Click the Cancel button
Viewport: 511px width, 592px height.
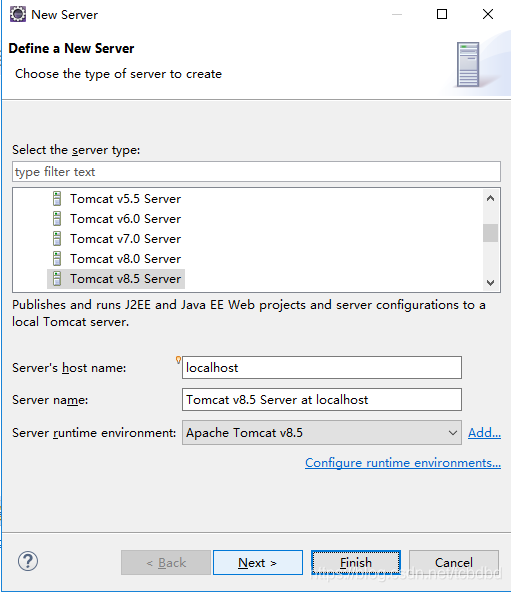[x=454, y=563]
